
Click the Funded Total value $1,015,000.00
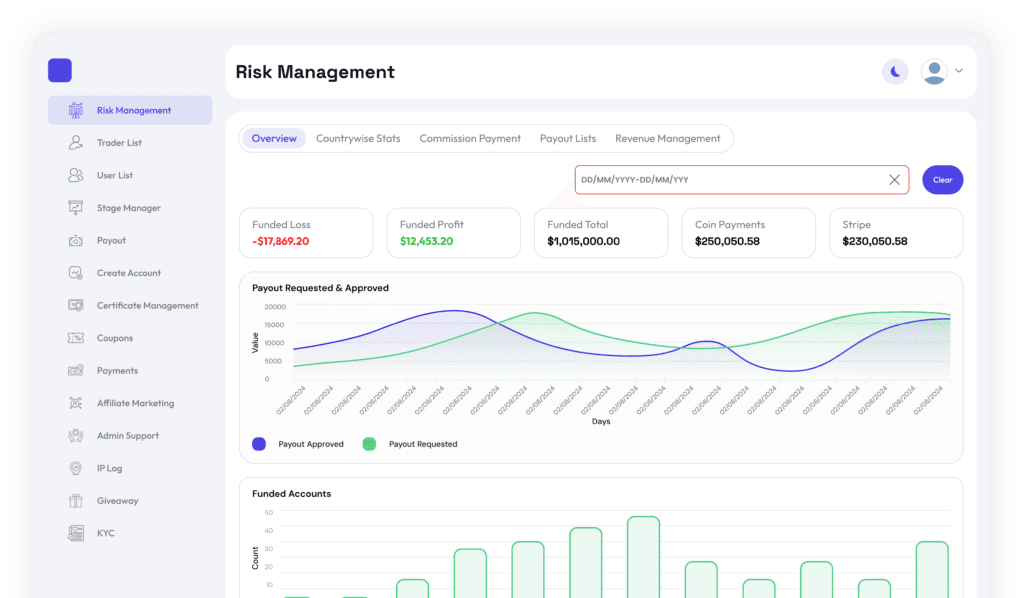tap(583, 242)
